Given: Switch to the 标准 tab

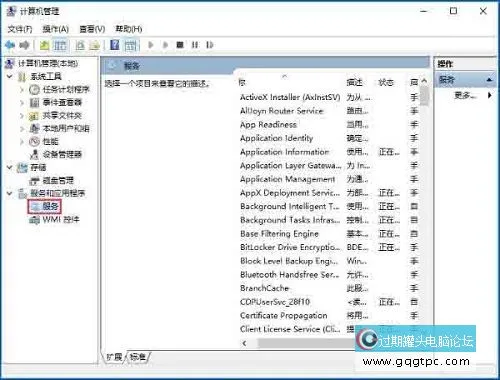Looking at the screenshot, I should click(138, 357).
